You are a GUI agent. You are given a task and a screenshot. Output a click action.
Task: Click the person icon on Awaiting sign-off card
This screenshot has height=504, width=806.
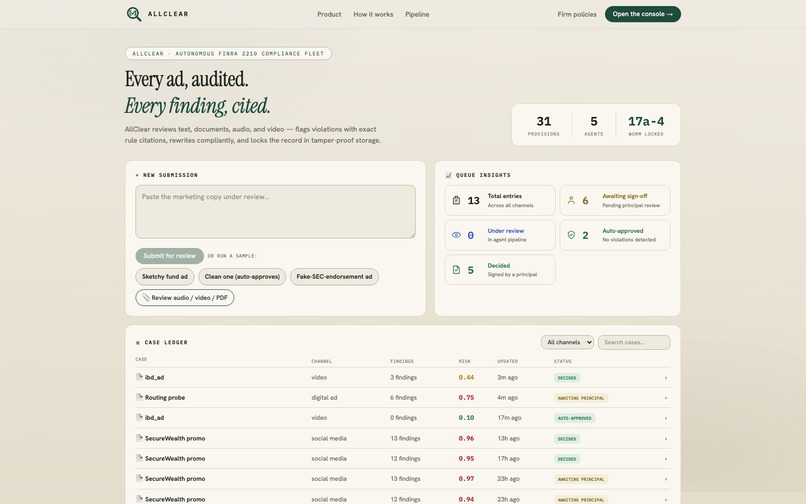[x=571, y=201]
